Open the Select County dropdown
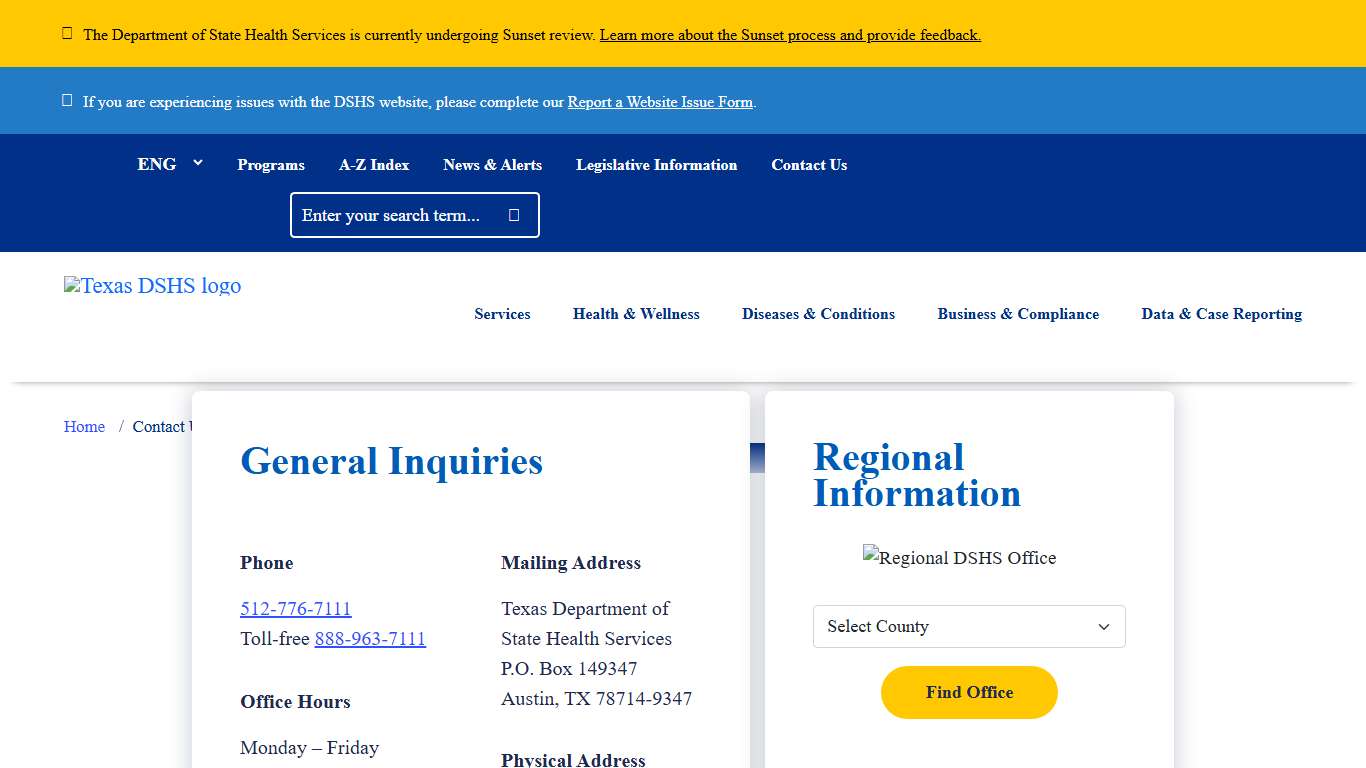This screenshot has height=768, width=1366. coord(968,626)
